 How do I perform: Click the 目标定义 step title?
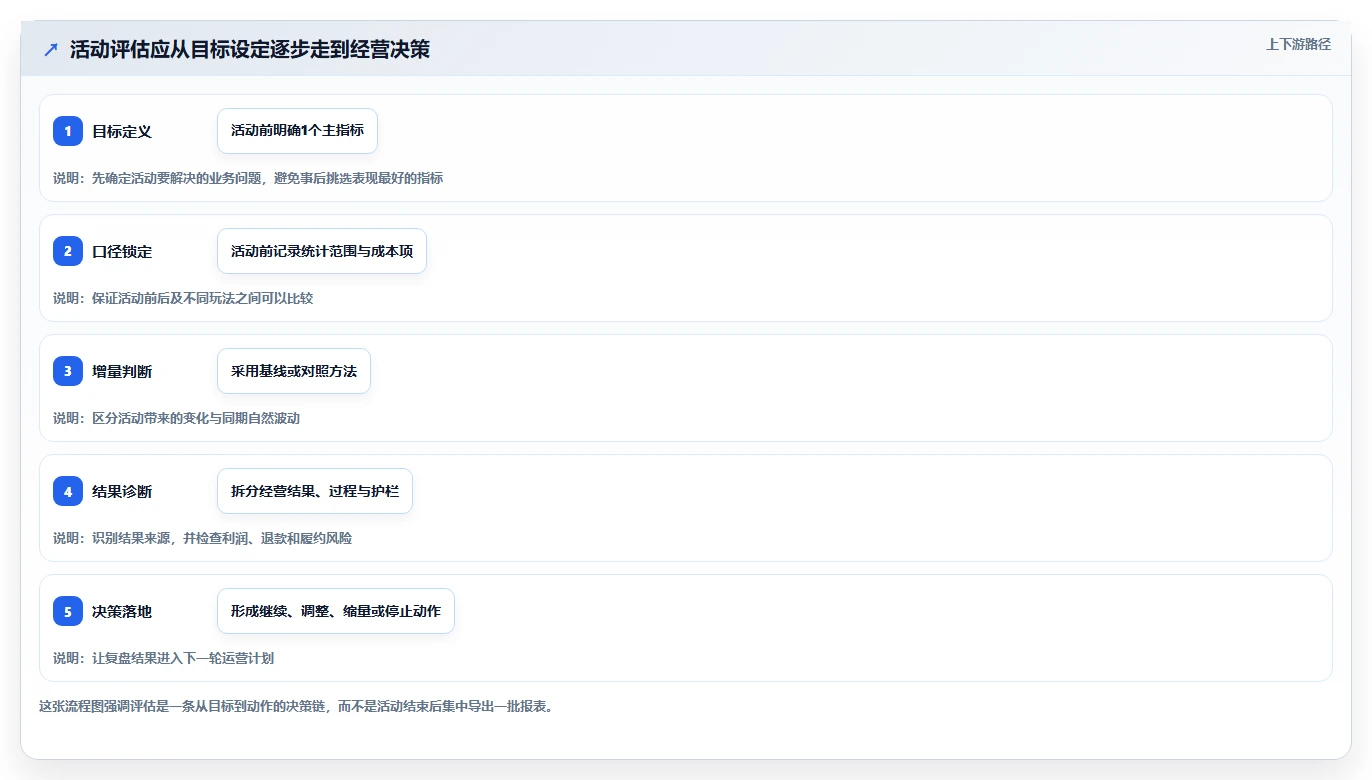pyautogui.click(x=122, y=131)
